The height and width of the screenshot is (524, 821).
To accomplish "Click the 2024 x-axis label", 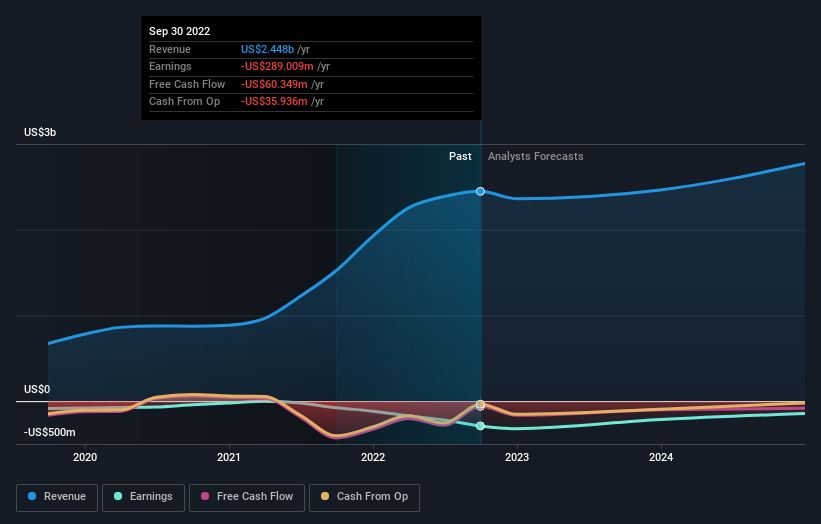I will click(661, 458).
